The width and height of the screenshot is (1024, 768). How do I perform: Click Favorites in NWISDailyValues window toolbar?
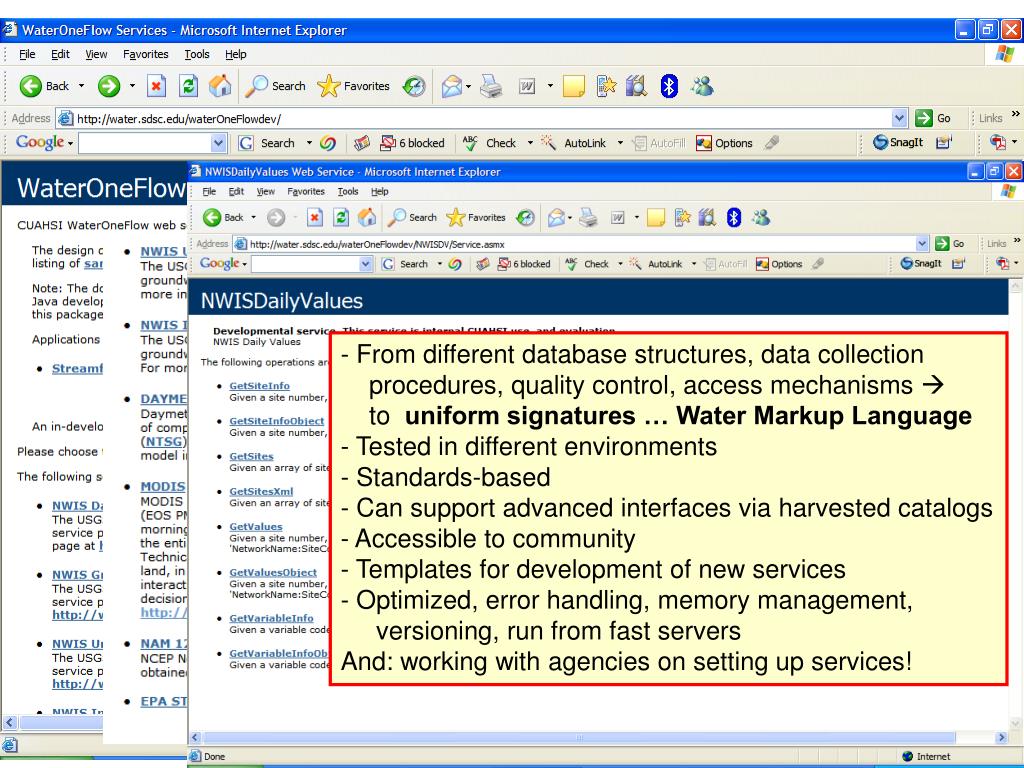[x=476, y=217]
